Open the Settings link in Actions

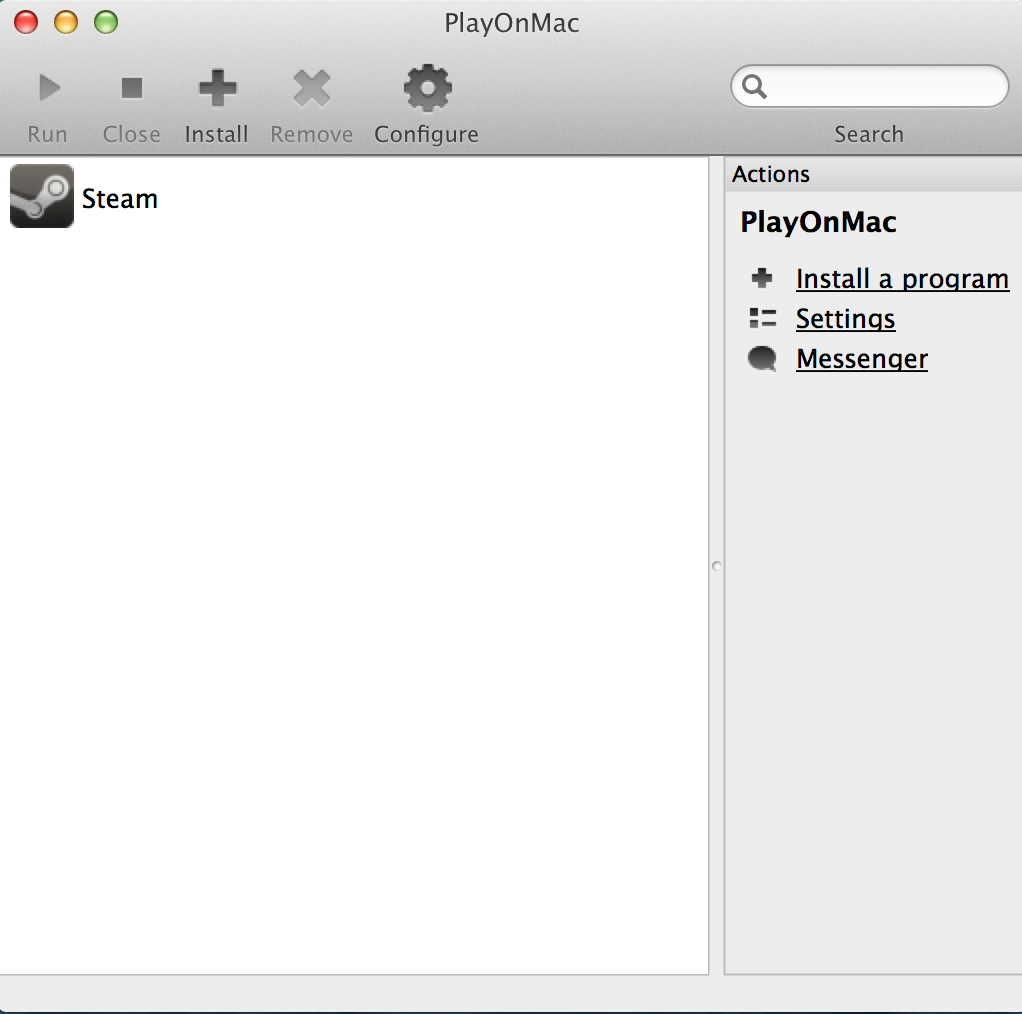coord(845,319)
